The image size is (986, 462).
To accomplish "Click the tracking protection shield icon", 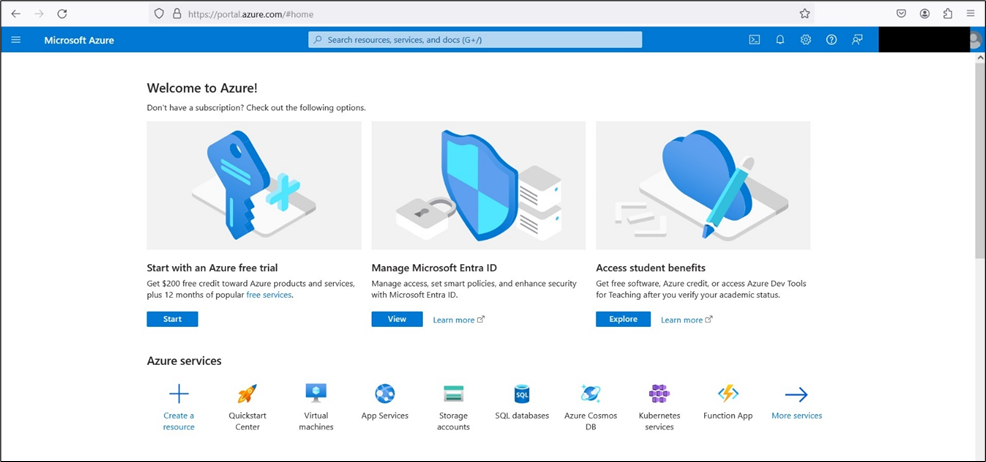I will pyautogui.click(x=159, y=13).
